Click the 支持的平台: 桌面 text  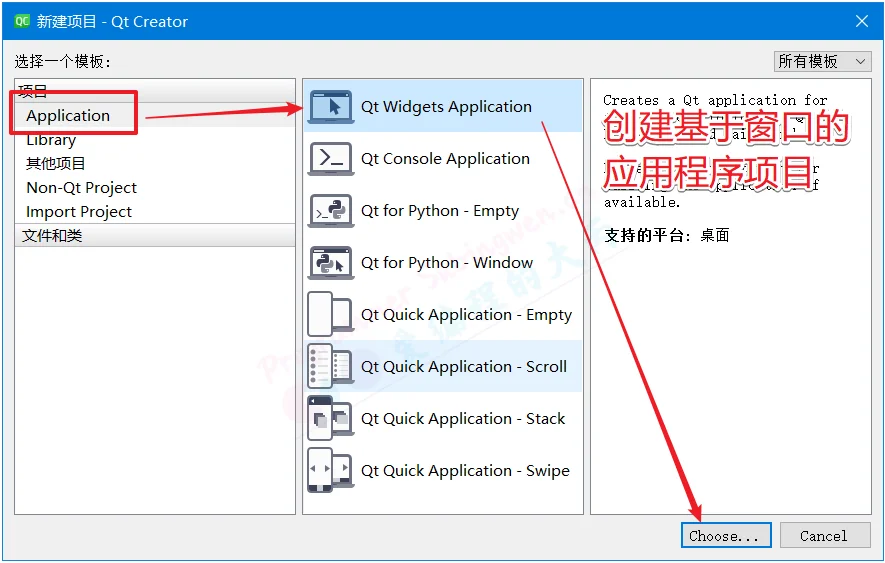click(667, 235)
